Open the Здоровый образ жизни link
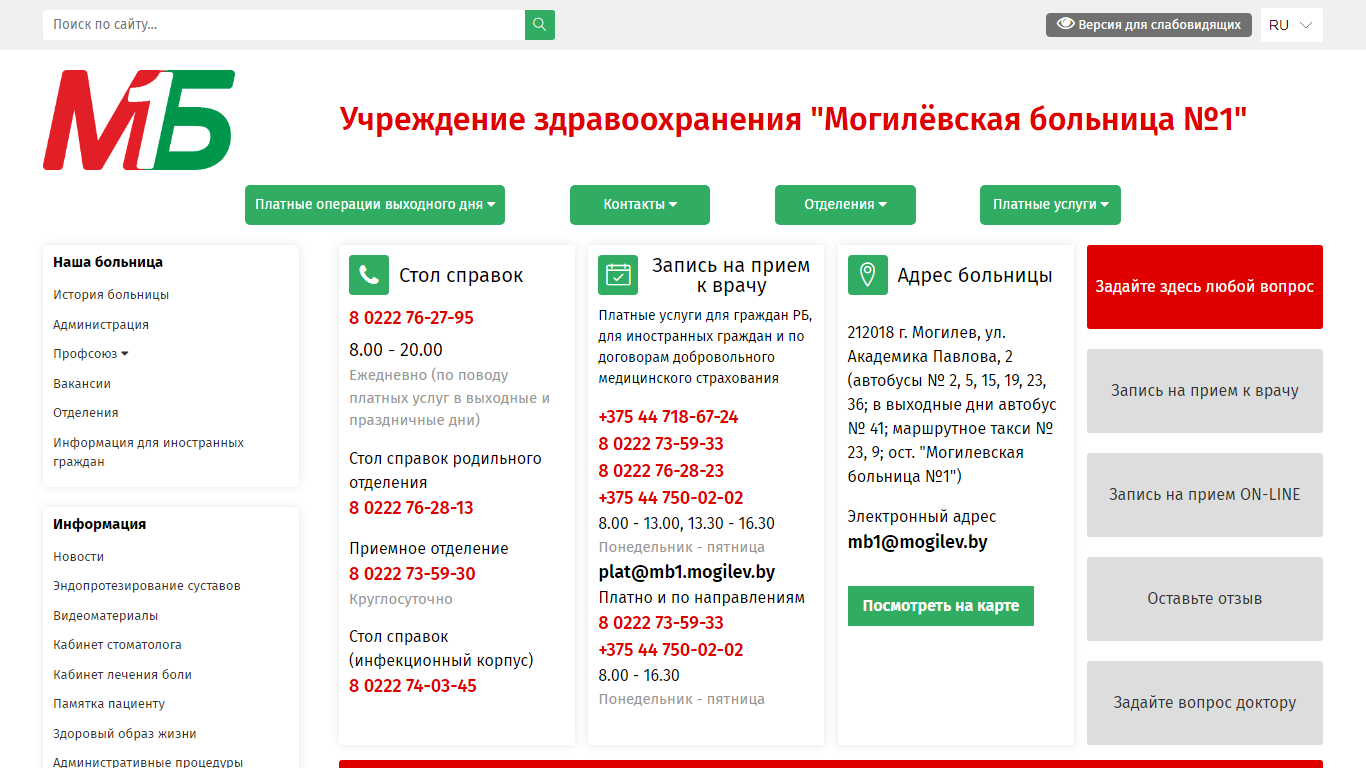 tap(125, 734)
